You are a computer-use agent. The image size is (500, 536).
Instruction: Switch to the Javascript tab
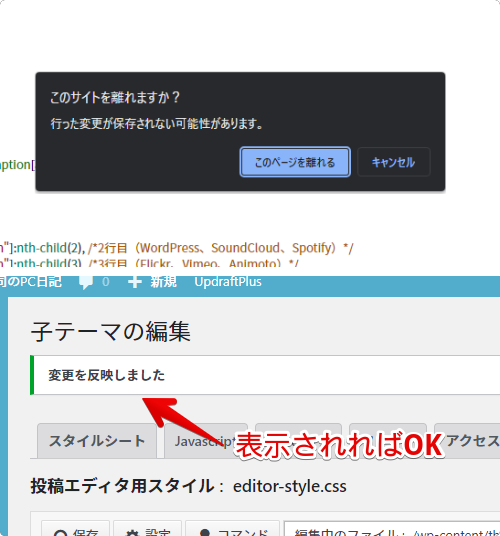205,441
